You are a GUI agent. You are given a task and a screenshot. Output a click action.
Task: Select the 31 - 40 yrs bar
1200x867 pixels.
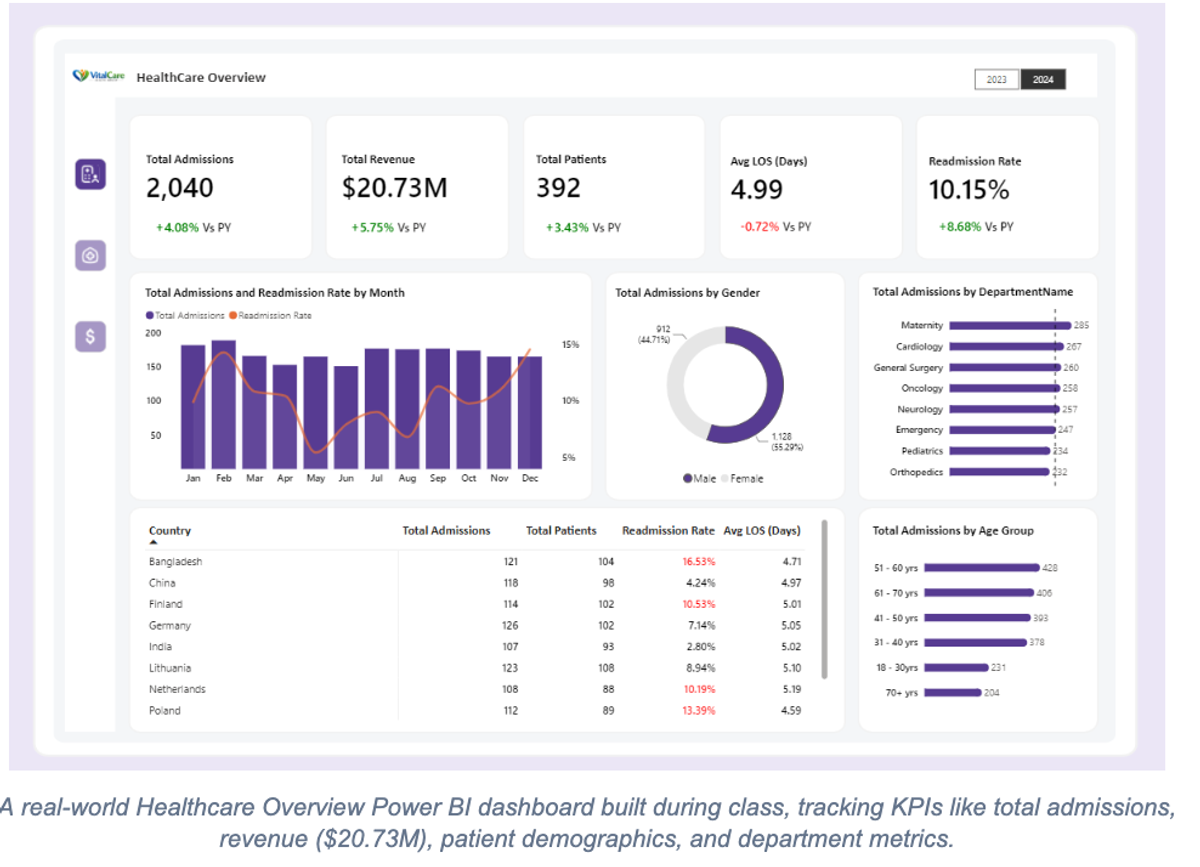point(976,642)
